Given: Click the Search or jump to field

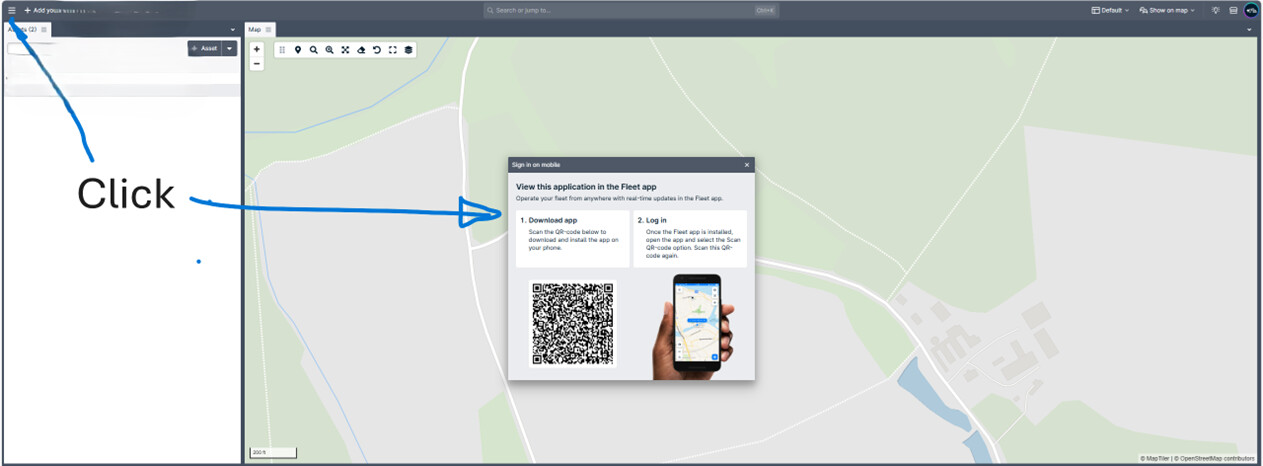Looking at the screenshot, I should (630, 10).
